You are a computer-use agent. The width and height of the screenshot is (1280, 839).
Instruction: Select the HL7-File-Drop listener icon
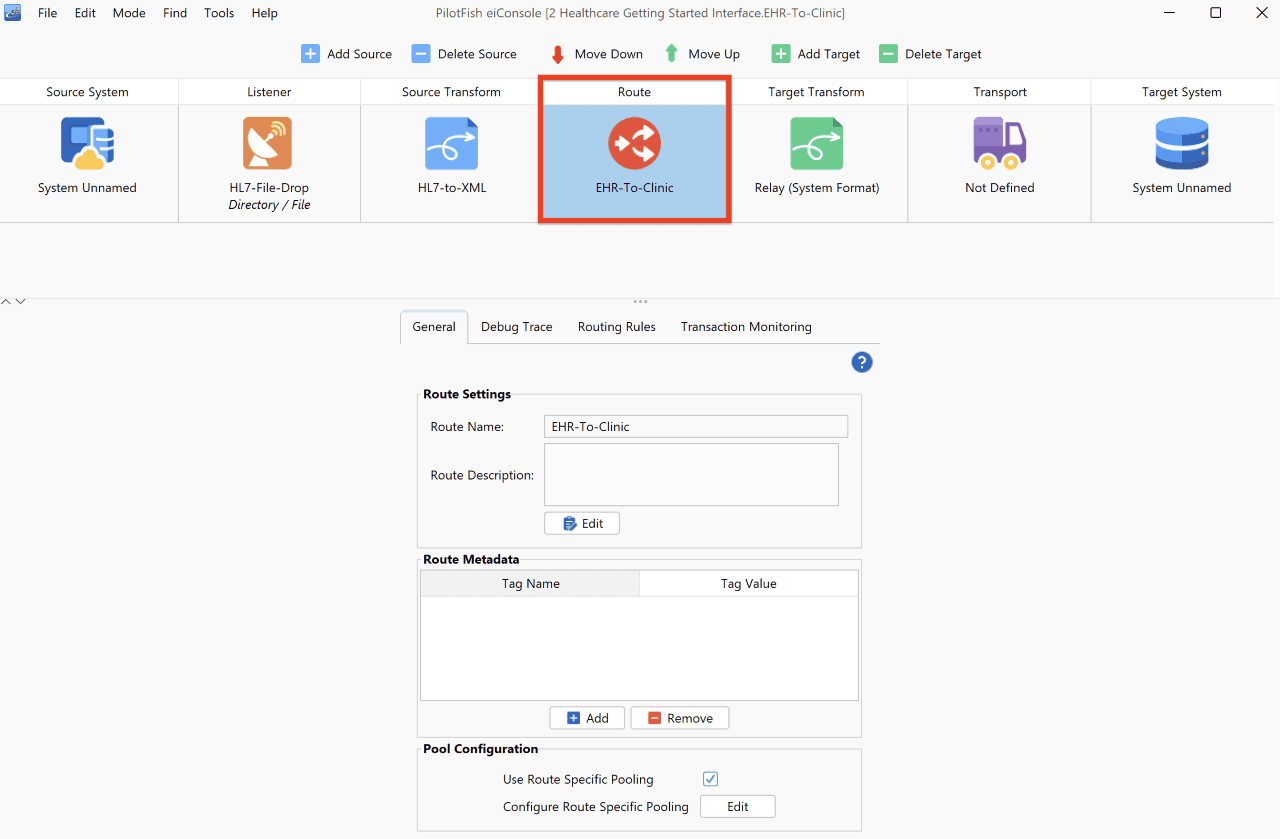[268, 143]
